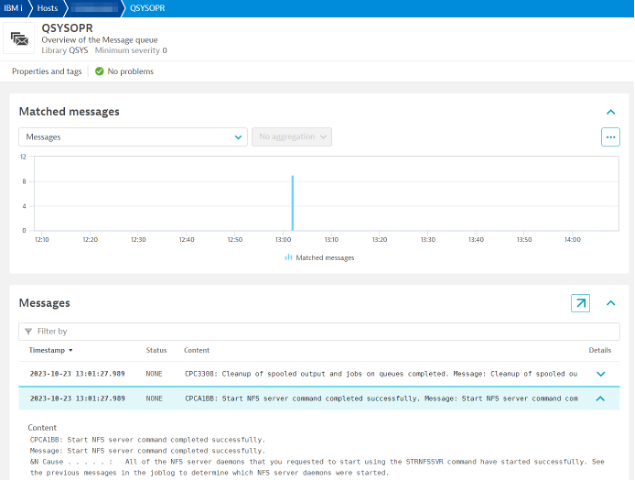Viewport: 635px width, 480px height.
Task: Open the Messages metric dropdown
Action: tap(133, 137)
